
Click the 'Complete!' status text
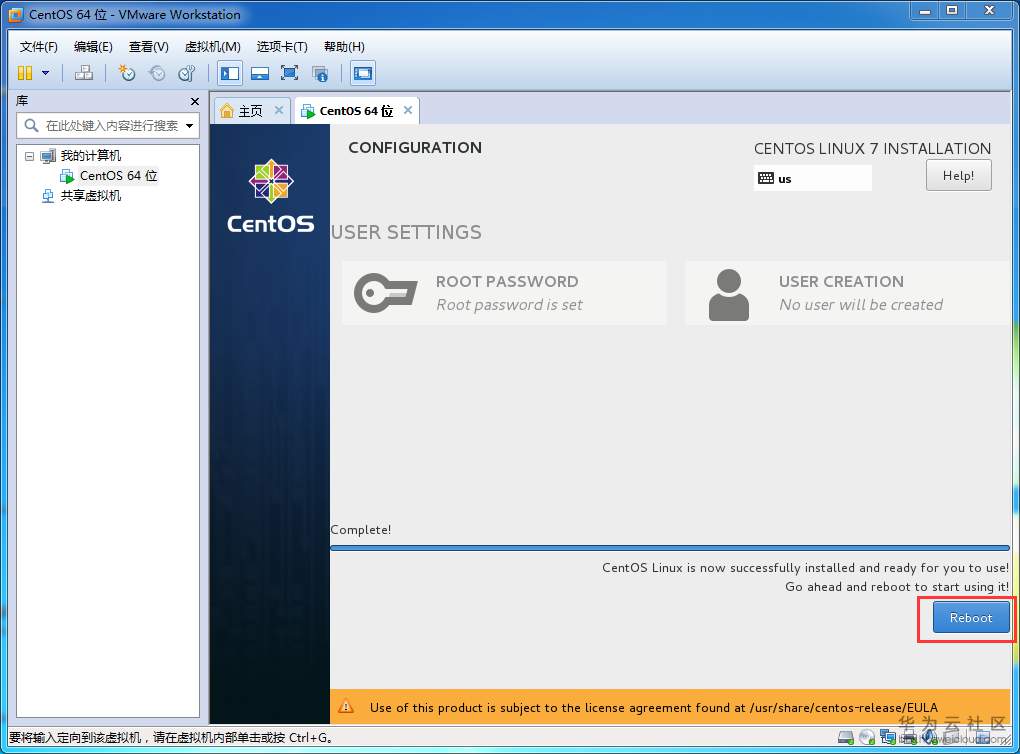point(361,530)
